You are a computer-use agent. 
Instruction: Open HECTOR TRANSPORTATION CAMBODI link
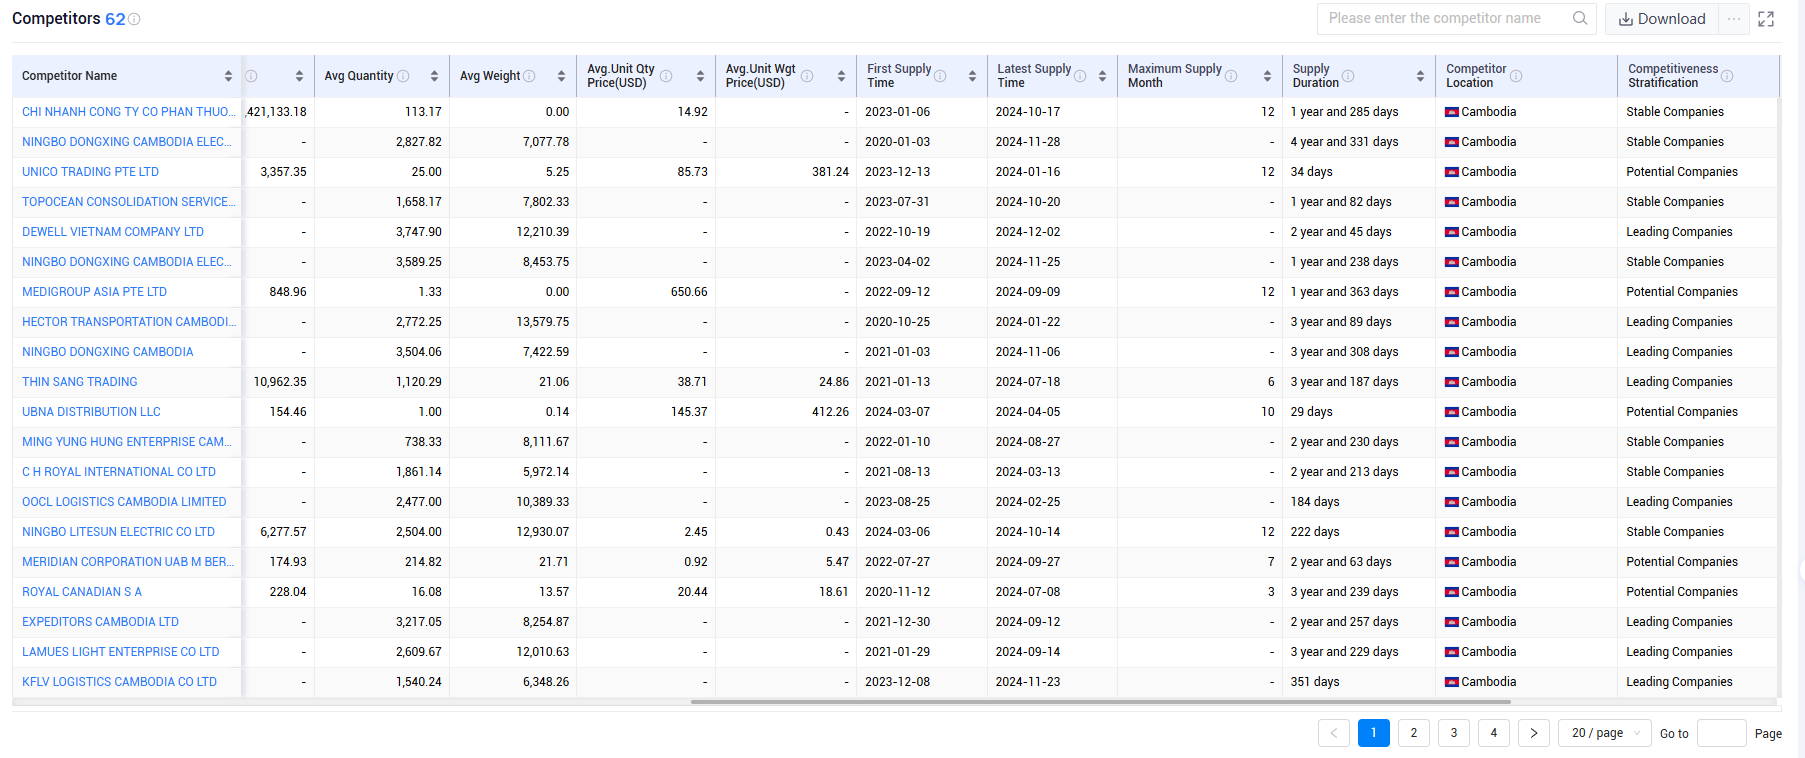point(129,322)
